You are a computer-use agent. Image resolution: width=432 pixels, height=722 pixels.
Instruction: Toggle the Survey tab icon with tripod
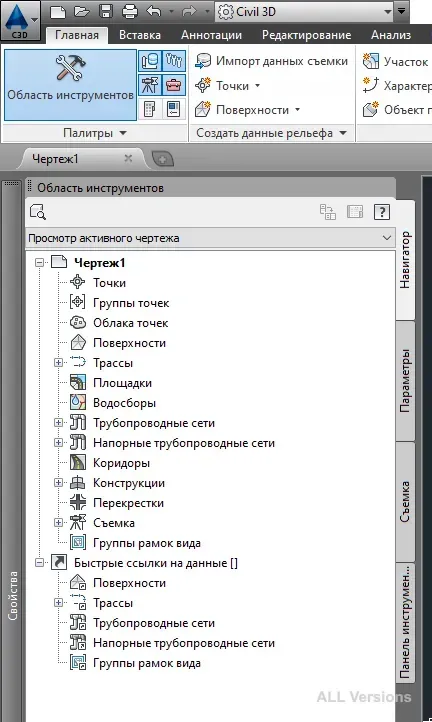[x=150, y=85]
